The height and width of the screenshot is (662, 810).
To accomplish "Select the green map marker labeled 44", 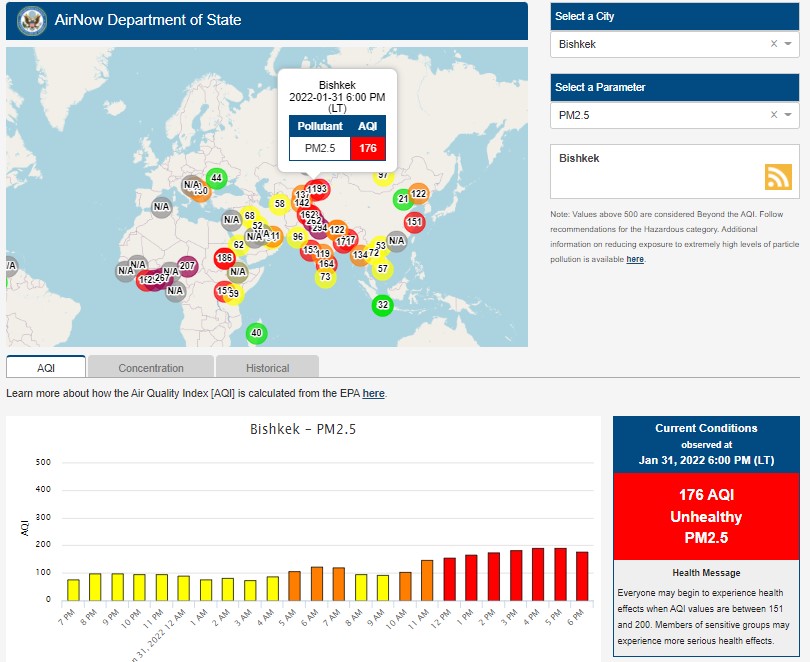I will 215,178.
